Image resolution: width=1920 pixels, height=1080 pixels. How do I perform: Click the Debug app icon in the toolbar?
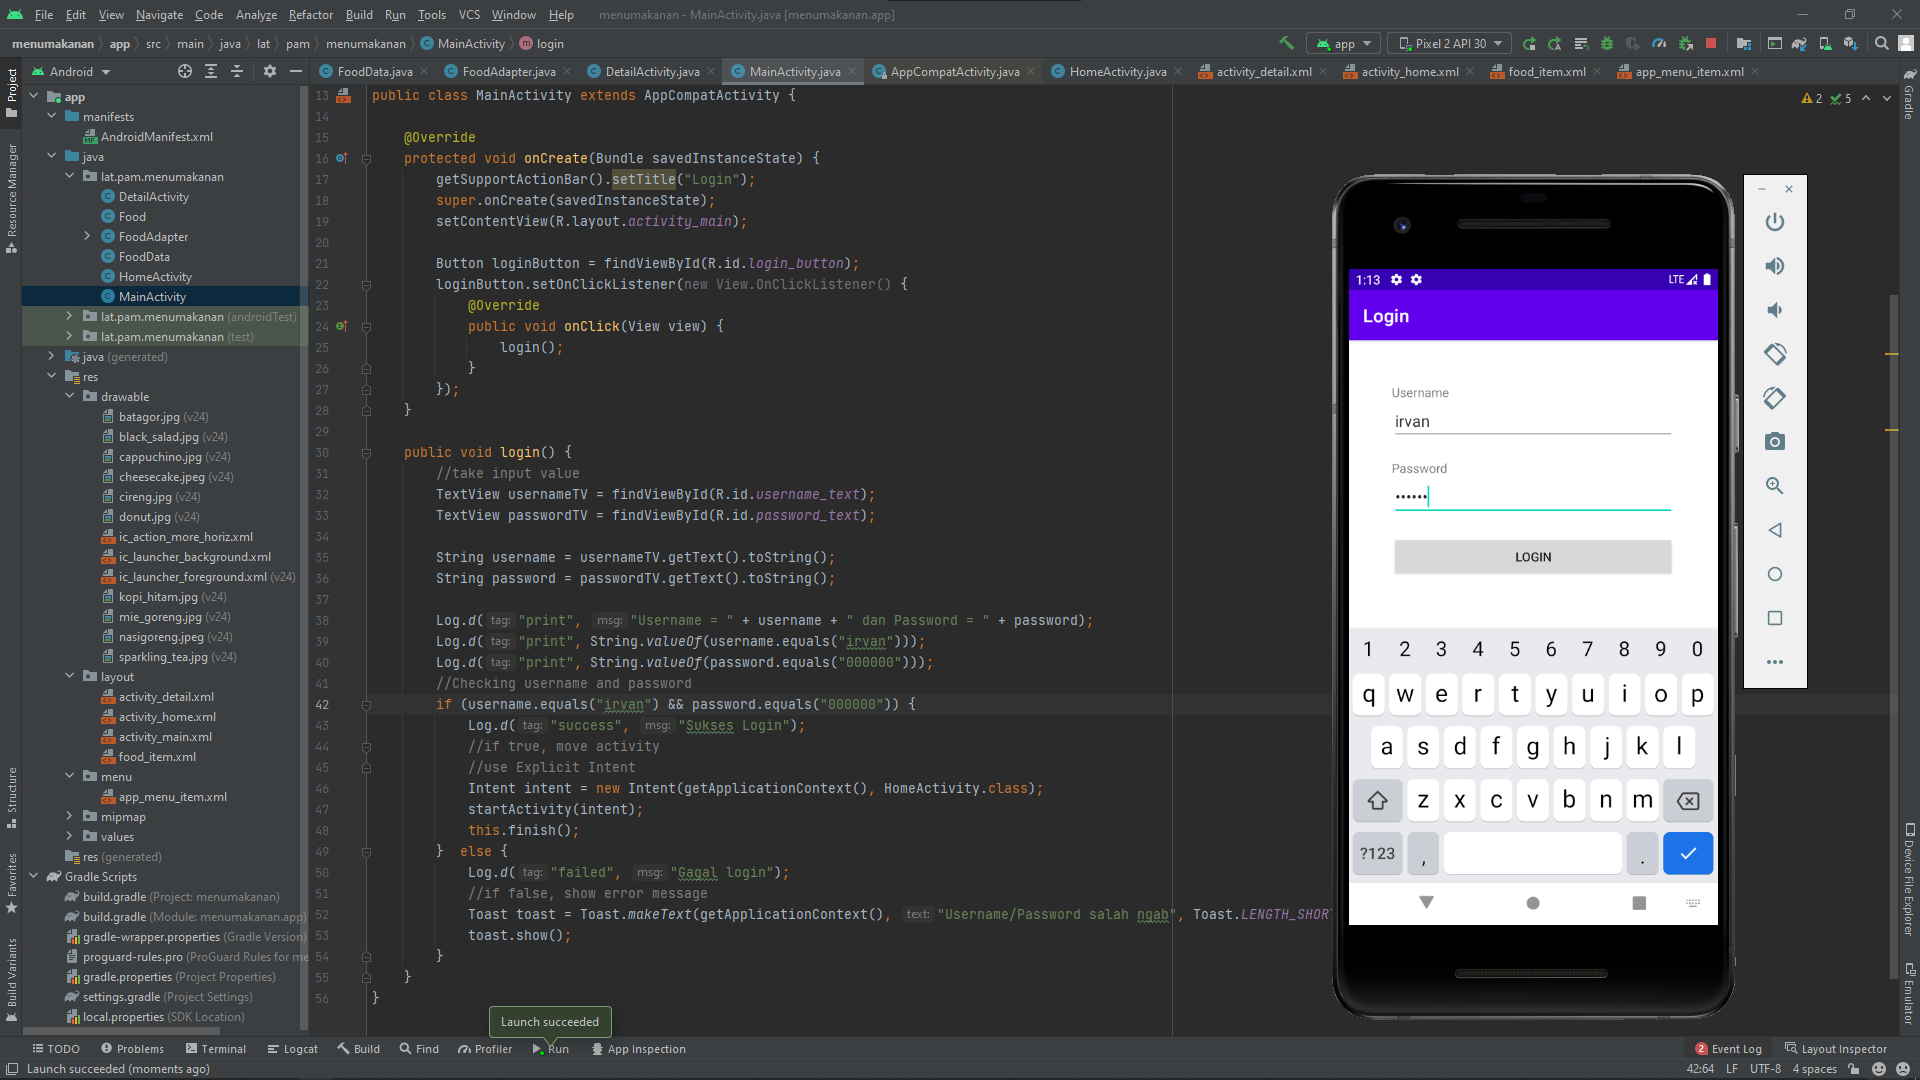[1607, 43]
